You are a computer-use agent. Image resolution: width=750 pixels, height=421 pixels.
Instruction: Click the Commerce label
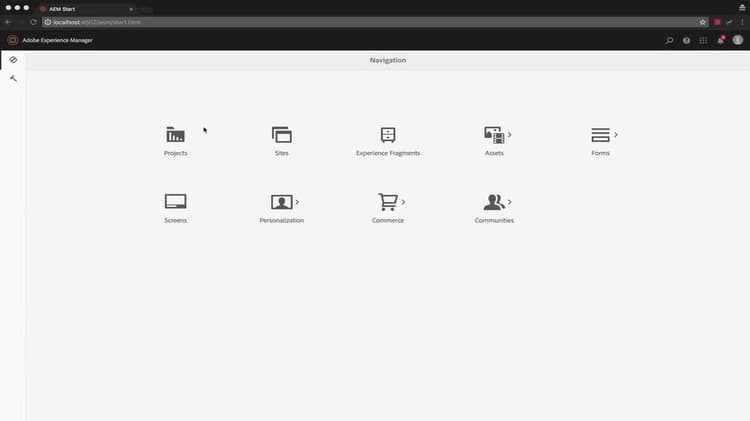(x=388, y=221)
